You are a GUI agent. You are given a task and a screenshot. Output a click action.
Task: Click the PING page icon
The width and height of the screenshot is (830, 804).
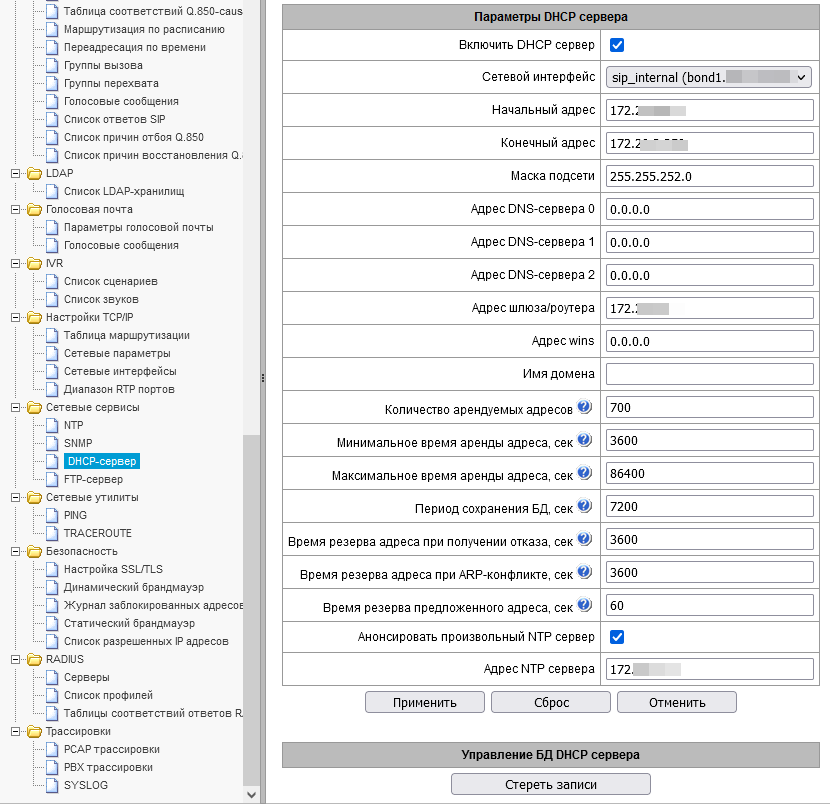(52, 515)
